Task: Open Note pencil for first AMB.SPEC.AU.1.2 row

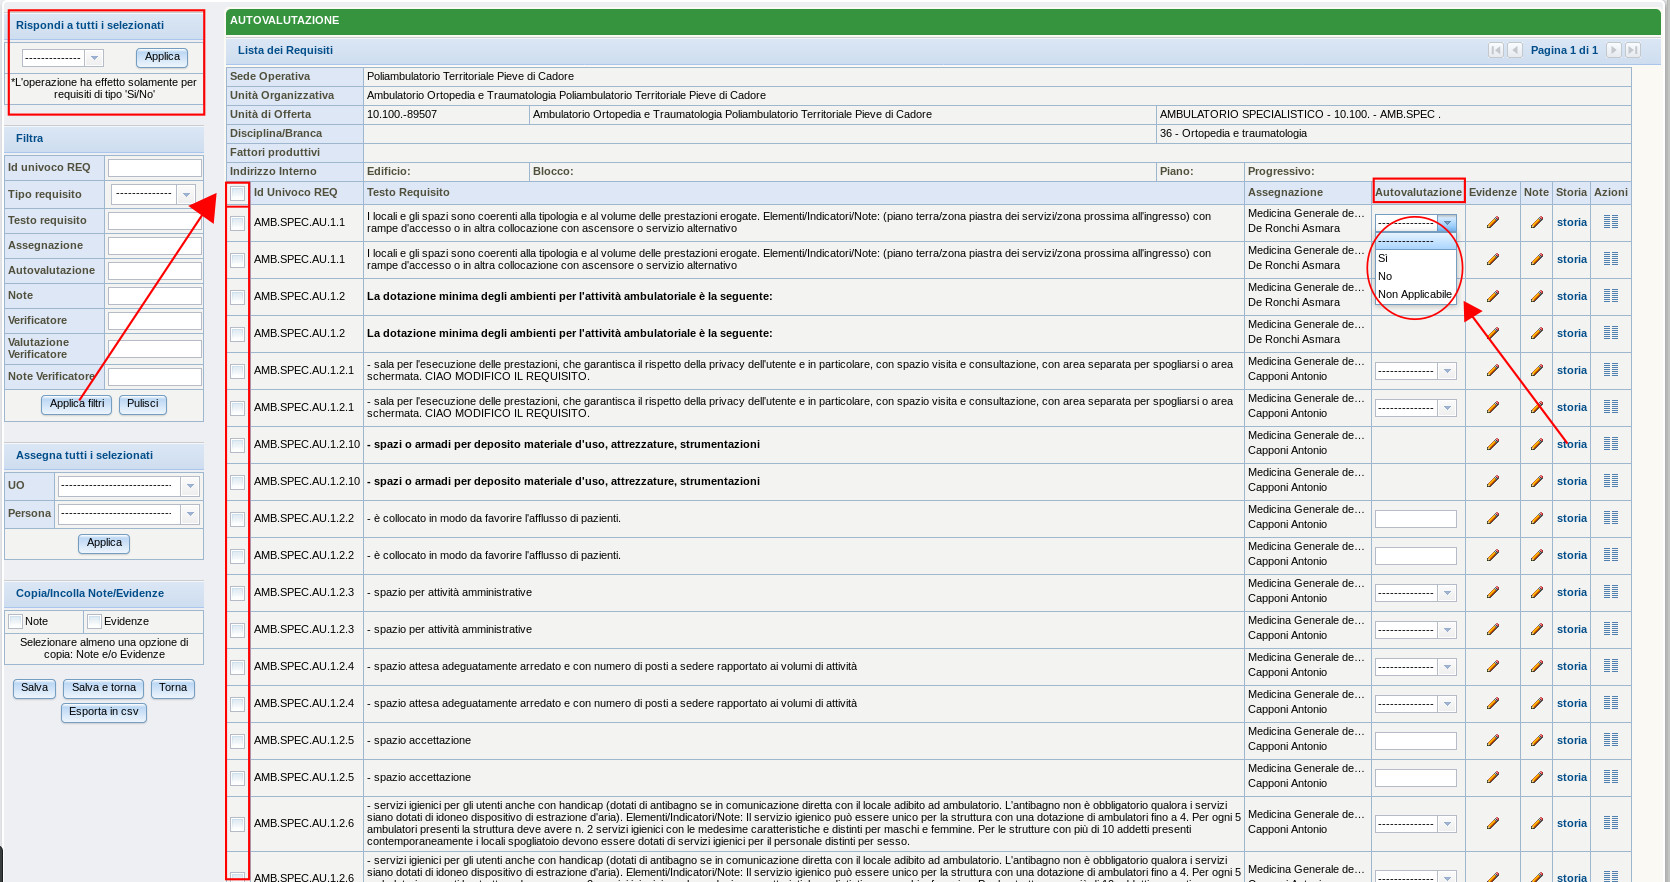Action: [1536, 296]
